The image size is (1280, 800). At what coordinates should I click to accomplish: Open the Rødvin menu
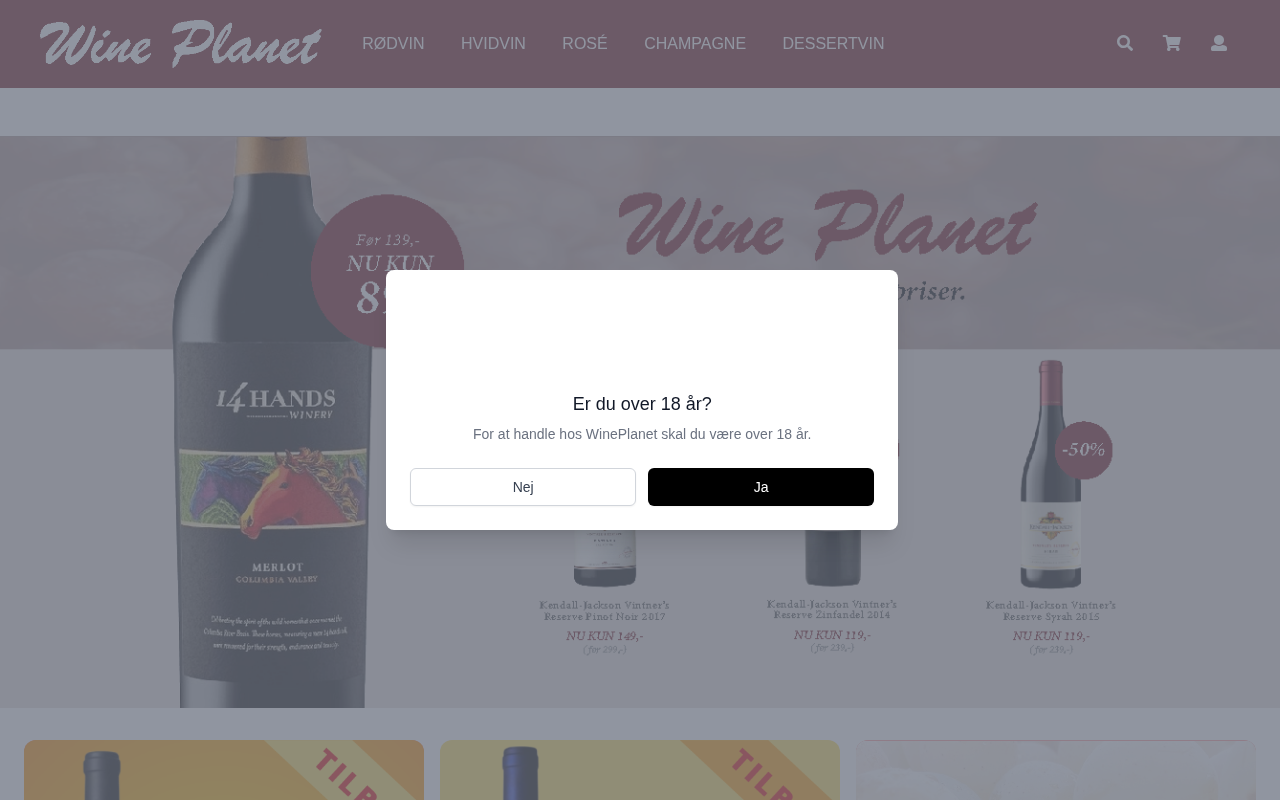click(393, 44)
